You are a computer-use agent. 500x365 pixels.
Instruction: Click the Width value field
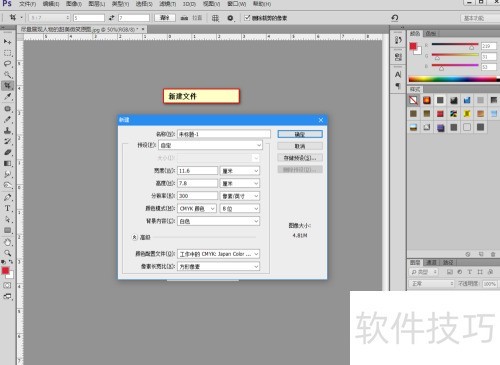(x=197, y=171)
